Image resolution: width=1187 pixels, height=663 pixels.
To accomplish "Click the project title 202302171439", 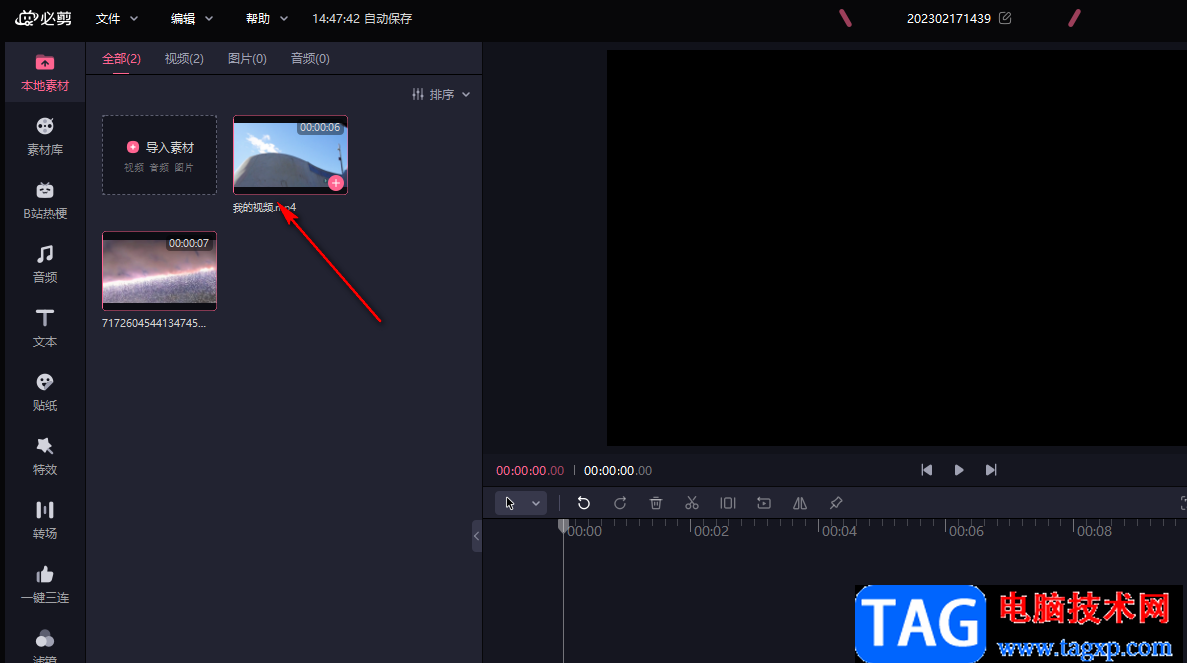I will point(949,18).
